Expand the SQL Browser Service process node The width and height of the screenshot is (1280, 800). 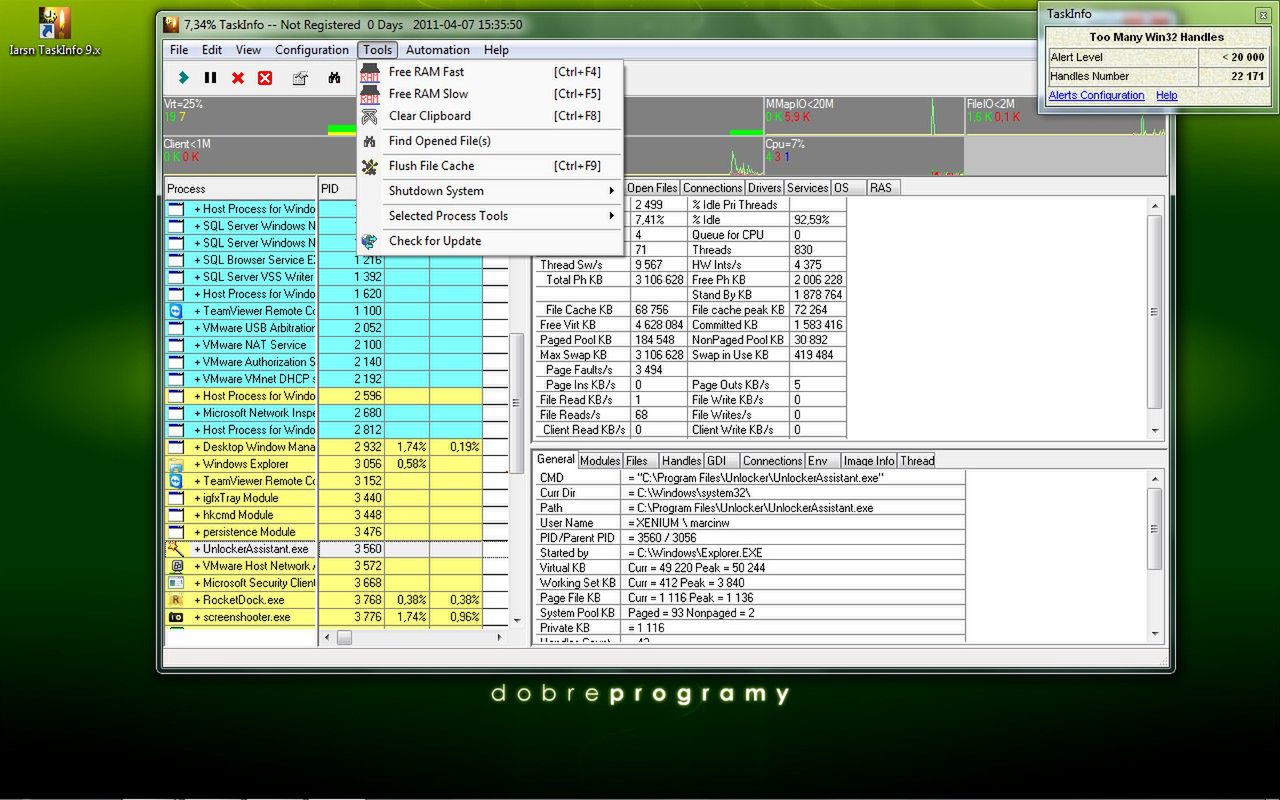coord(198,260)
